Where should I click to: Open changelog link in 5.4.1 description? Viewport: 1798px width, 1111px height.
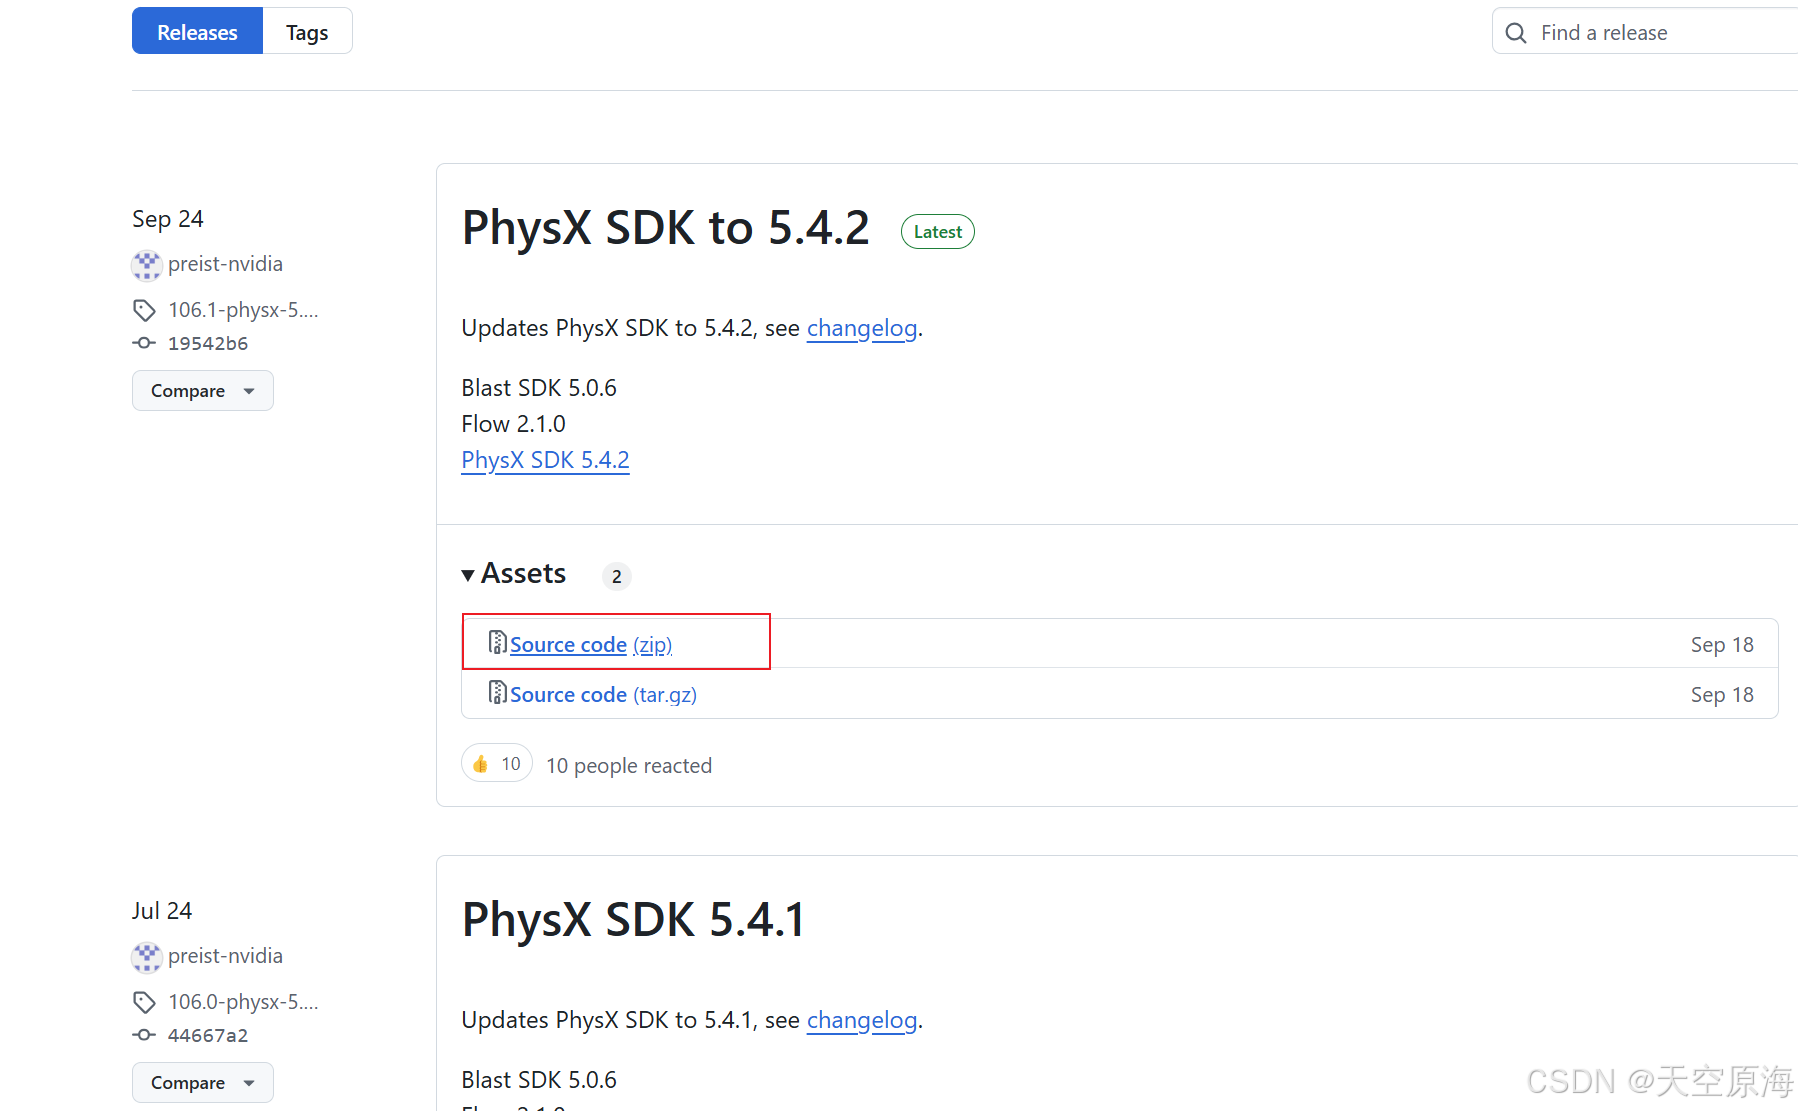click(862, 1020)
